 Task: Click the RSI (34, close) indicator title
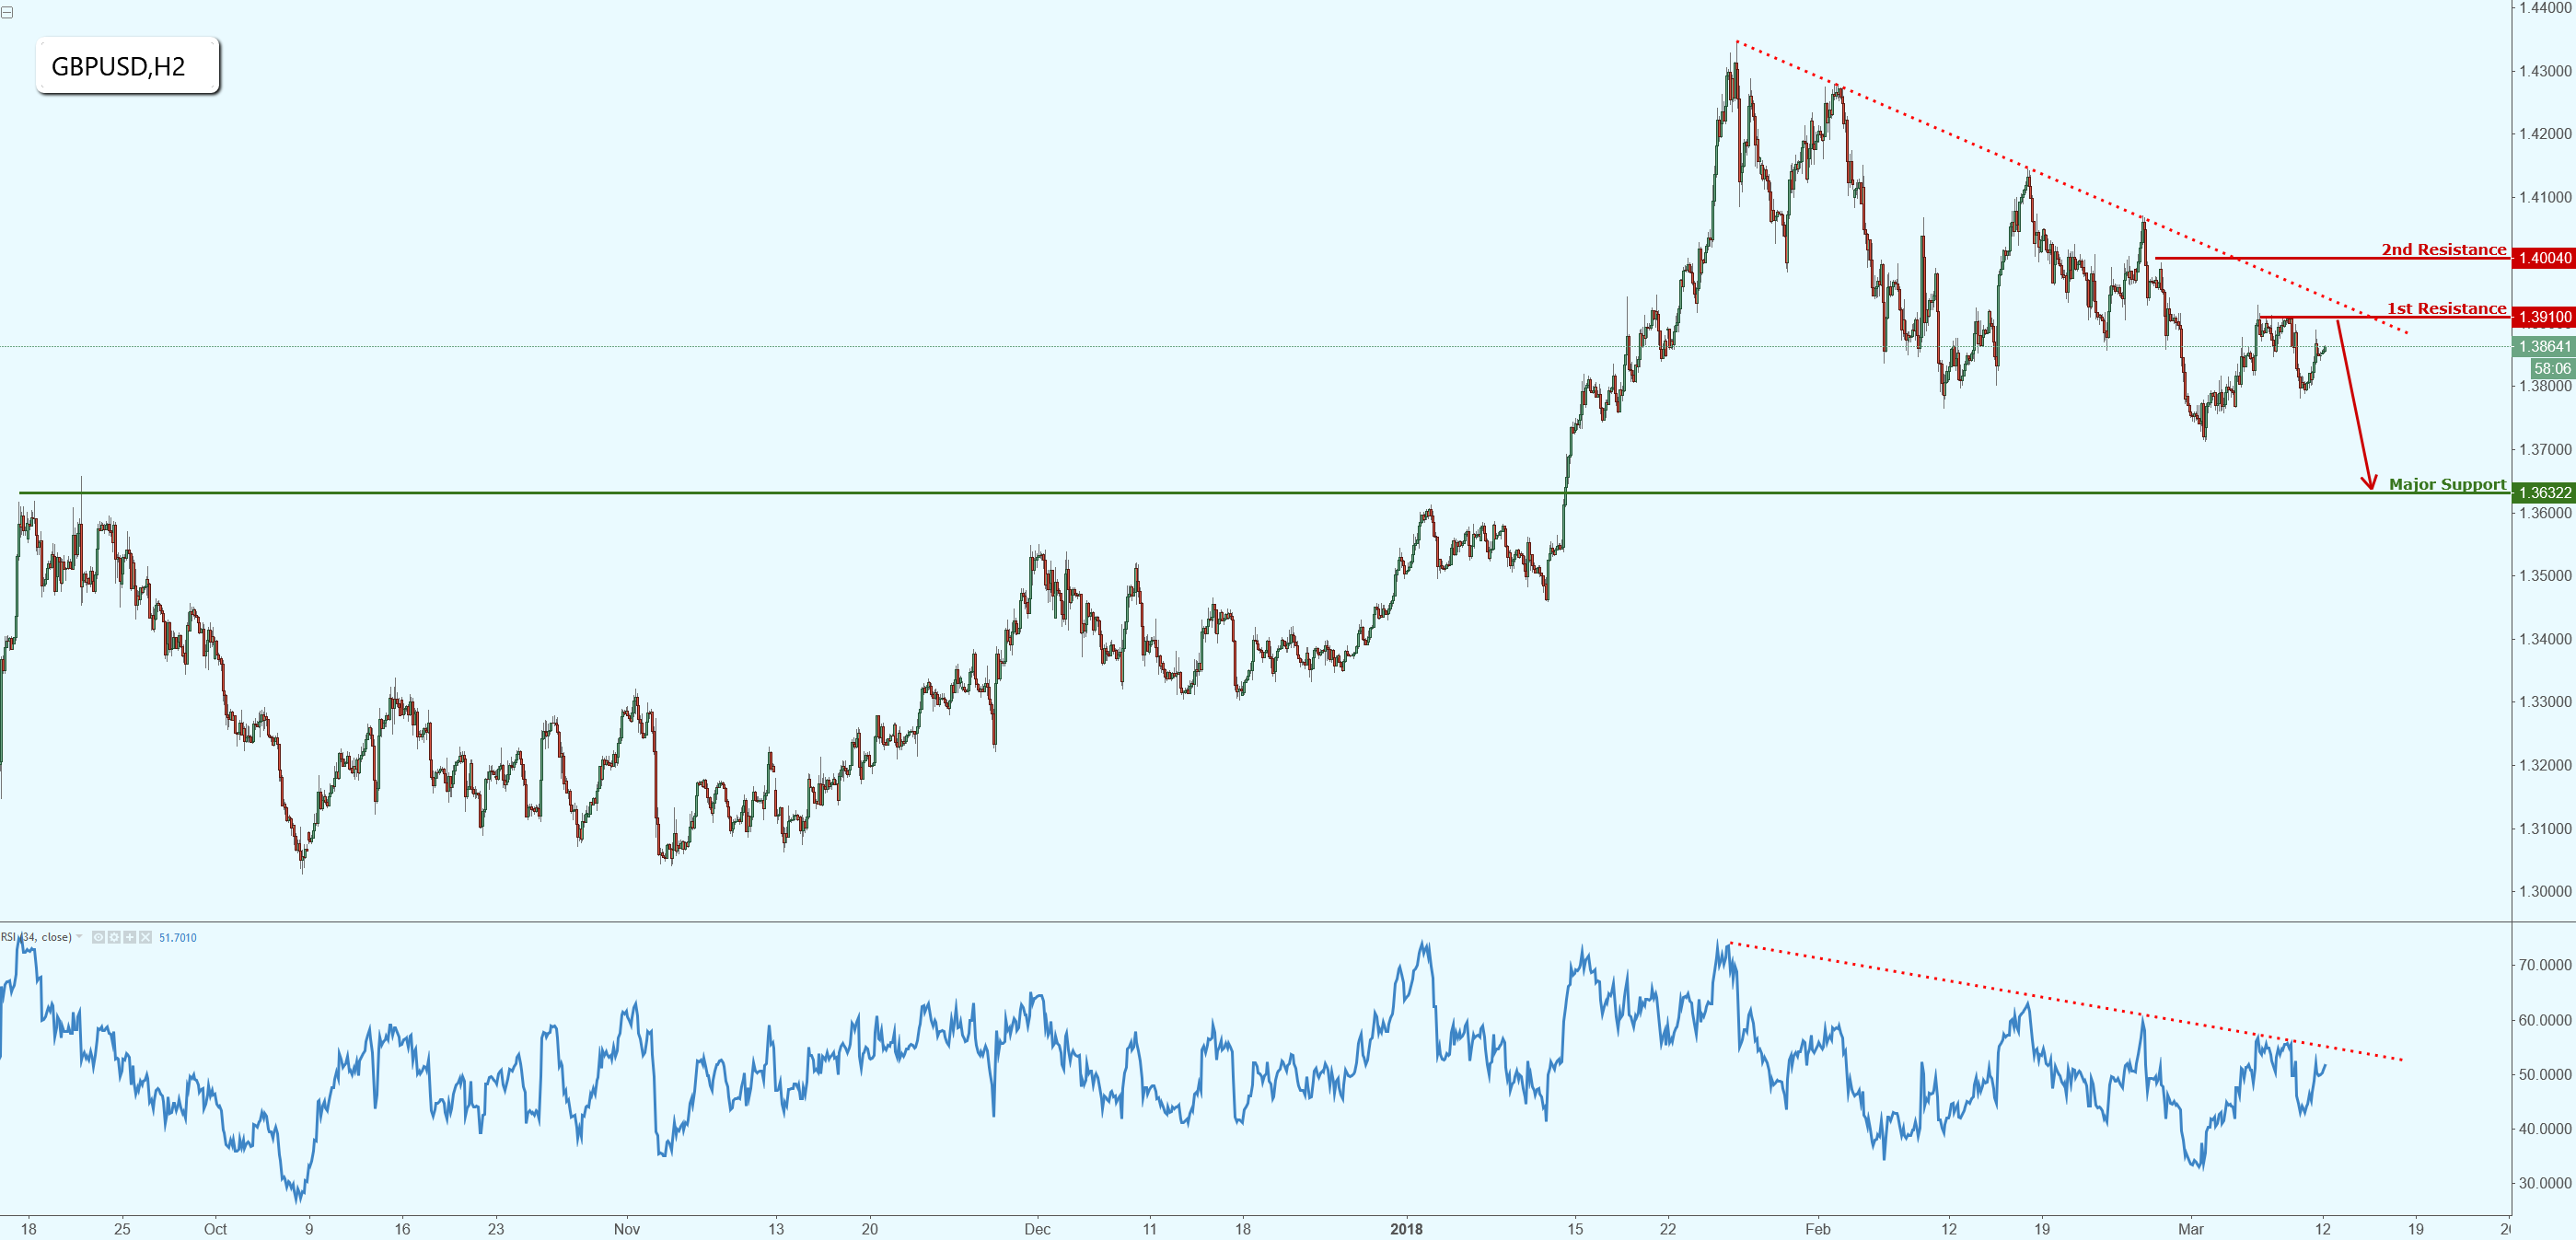click(x=36, y=937)
